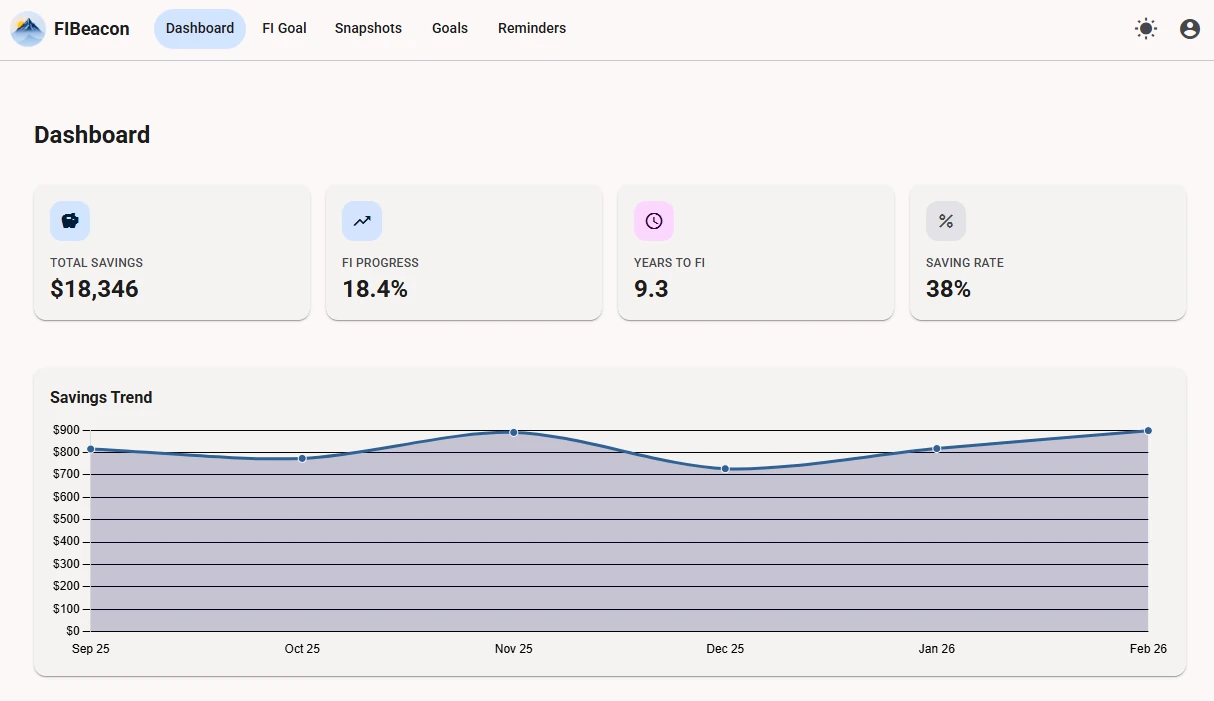Click the percent icon on Saving Rate card
Screen dimensions: 1214x701
(x=945, y=221)
